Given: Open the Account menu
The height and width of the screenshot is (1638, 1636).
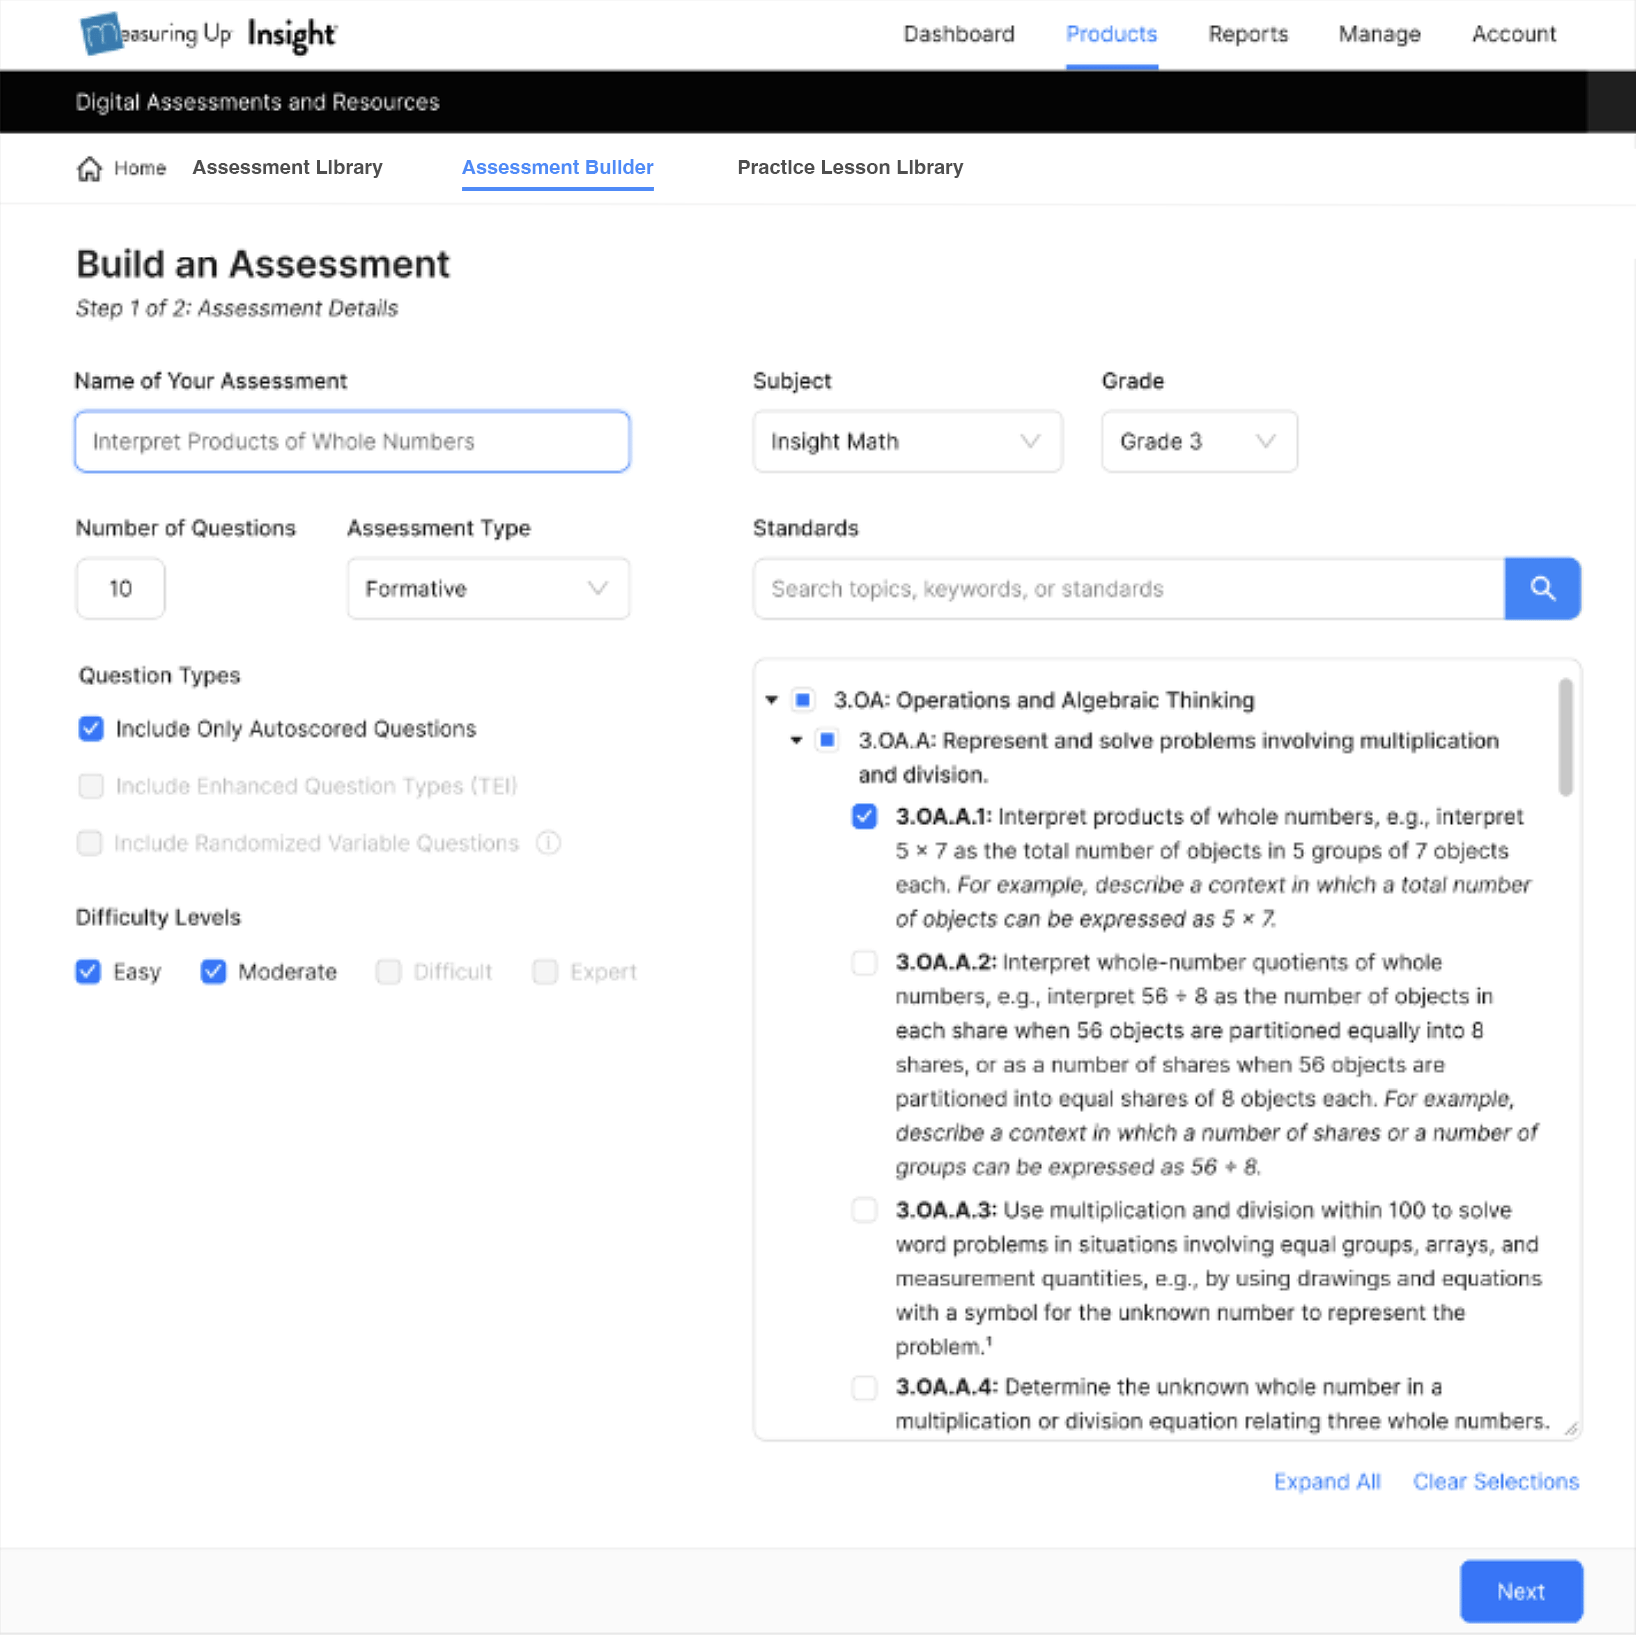Looking at the screenshot, I should (x=1514, y=34).
